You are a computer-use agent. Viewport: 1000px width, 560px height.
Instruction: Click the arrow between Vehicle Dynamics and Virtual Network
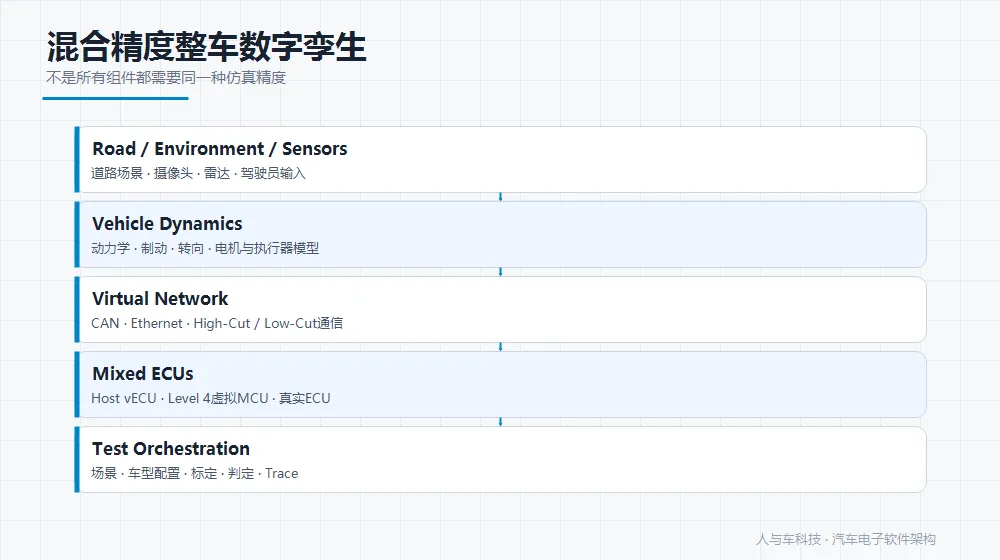click(501, 272)
